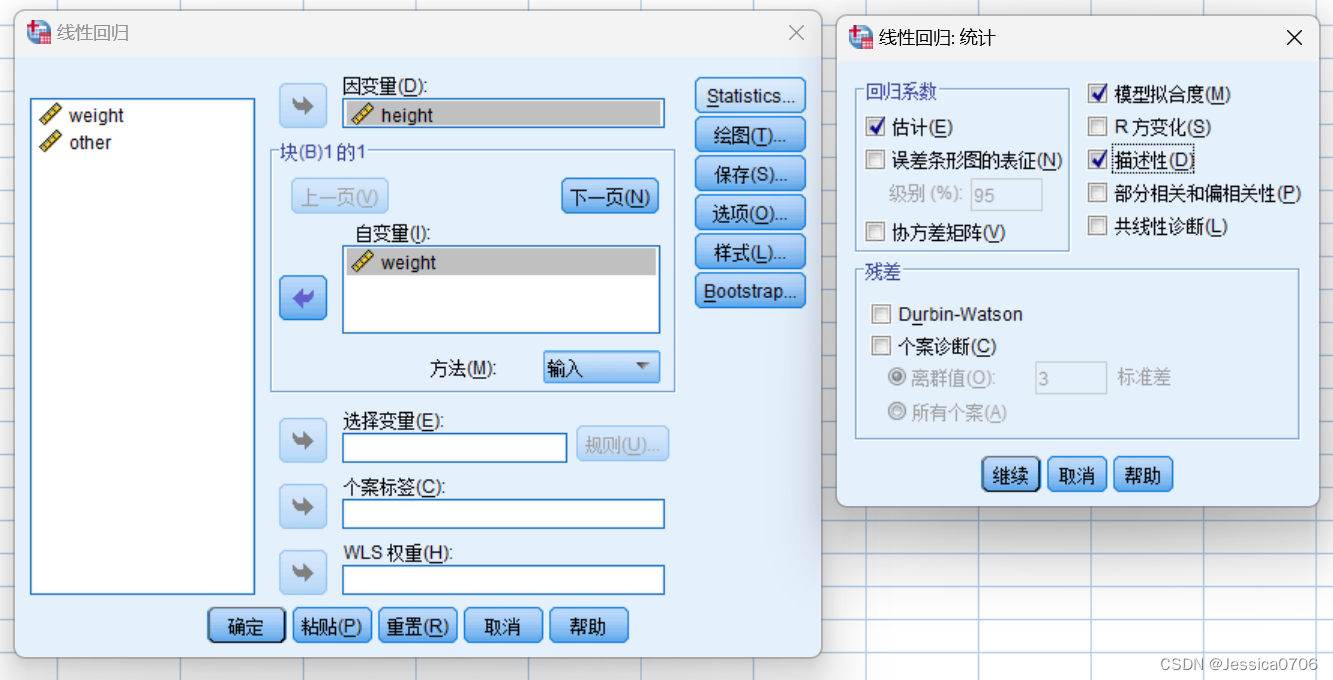Click SPSS icon in 线性回归: 统计 title bar
Viewport: 1333px width, 680px height.
pos(860,37)
